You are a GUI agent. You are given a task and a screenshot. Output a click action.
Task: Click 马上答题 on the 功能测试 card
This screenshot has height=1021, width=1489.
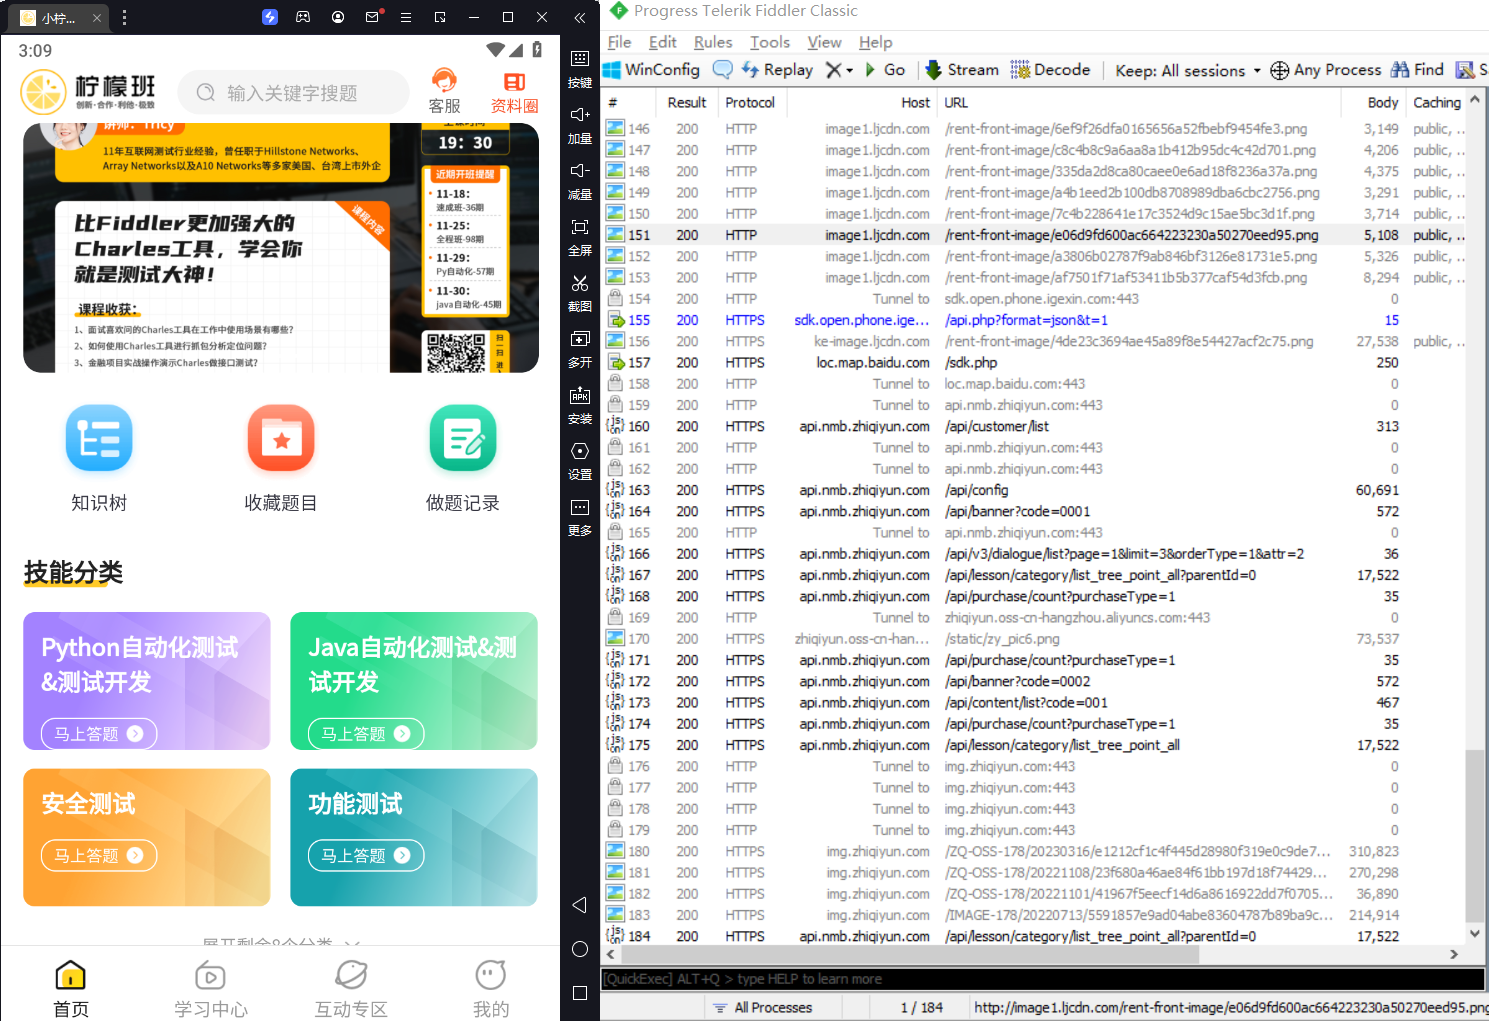(366, 855)
